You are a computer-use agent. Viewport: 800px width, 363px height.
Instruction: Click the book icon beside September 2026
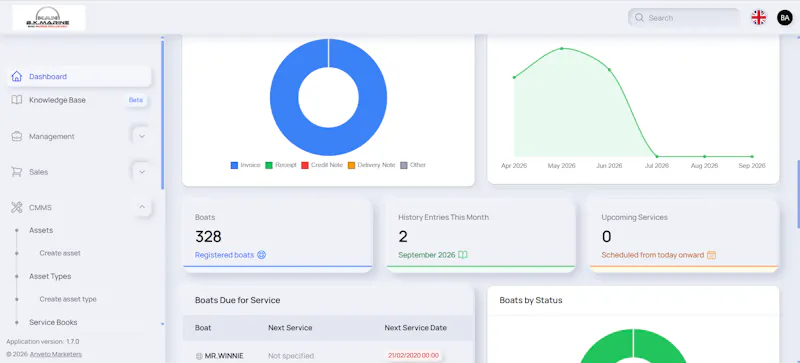pyautogui.click(x=463, y=255)
